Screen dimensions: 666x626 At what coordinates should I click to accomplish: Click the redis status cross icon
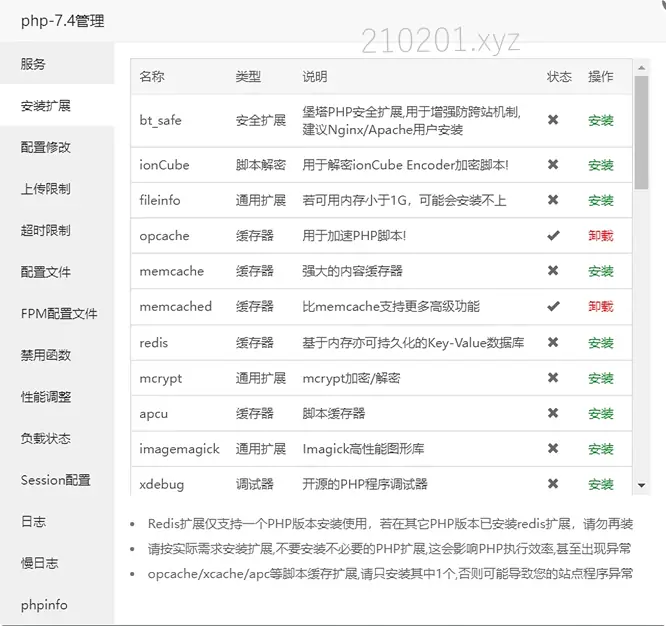point(553,342)
